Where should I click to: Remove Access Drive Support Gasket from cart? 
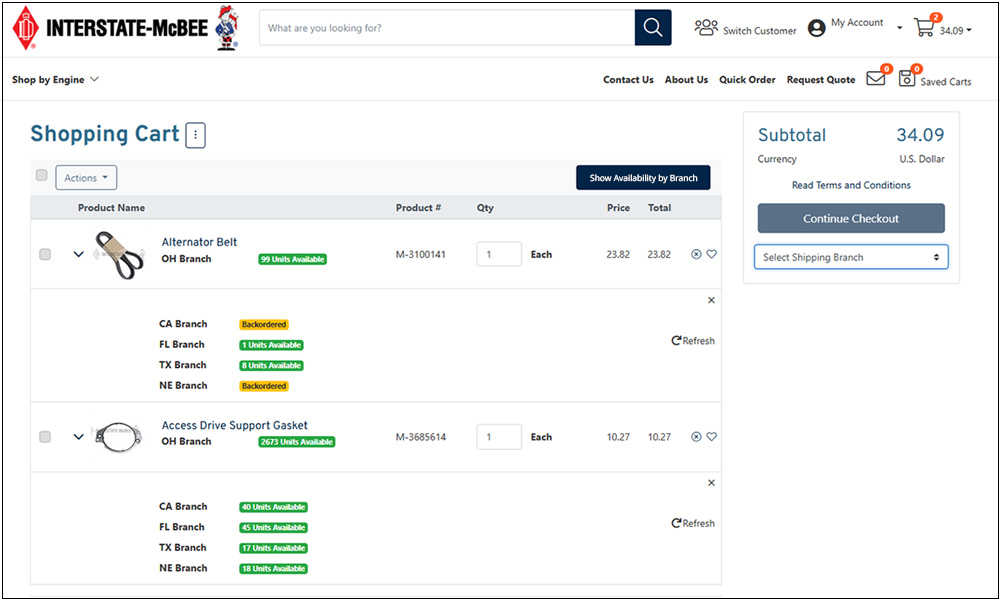[x=696, y=437]
